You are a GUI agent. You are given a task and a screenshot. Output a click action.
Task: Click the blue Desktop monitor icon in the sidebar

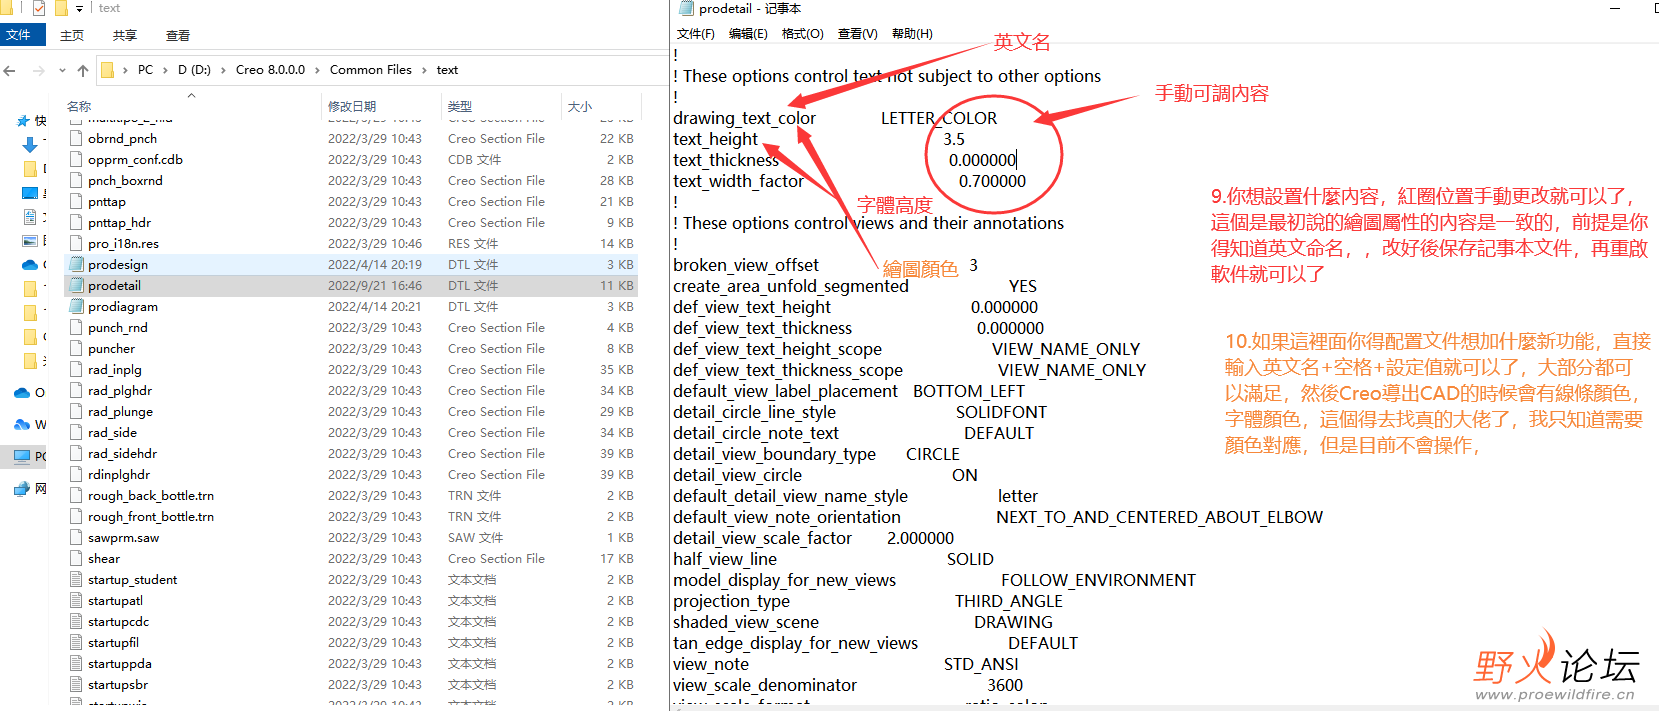point(30,193)
